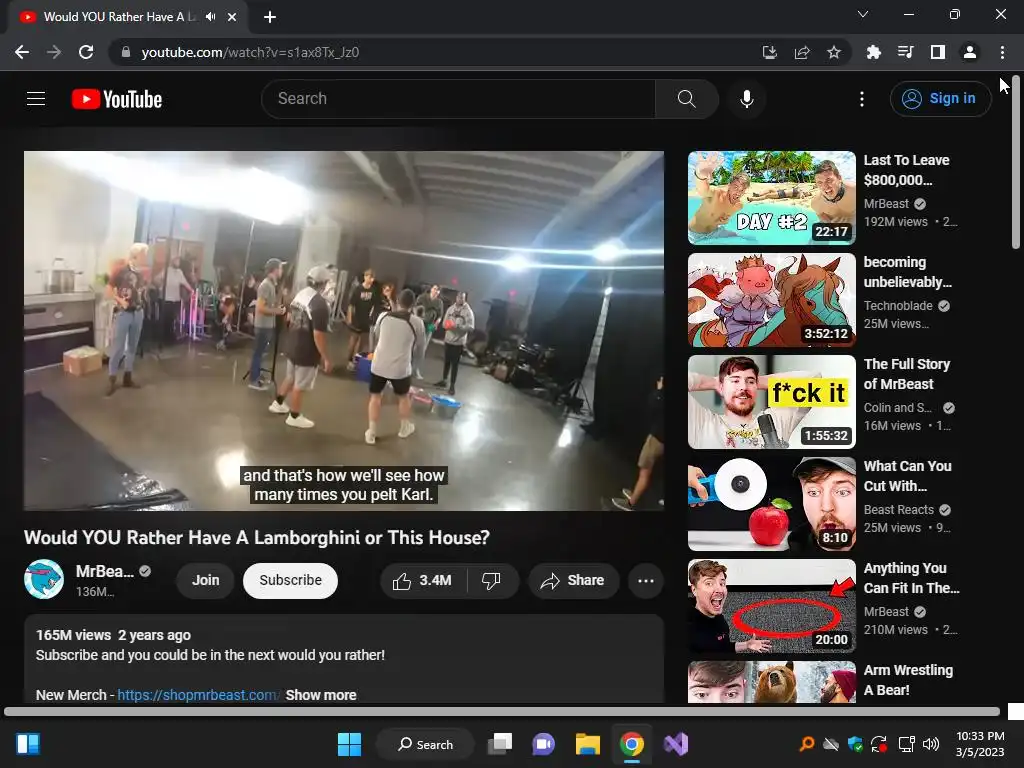Install app icon in address bar
This screenshot has height=768, width=1024.
(x=770, y=52)
